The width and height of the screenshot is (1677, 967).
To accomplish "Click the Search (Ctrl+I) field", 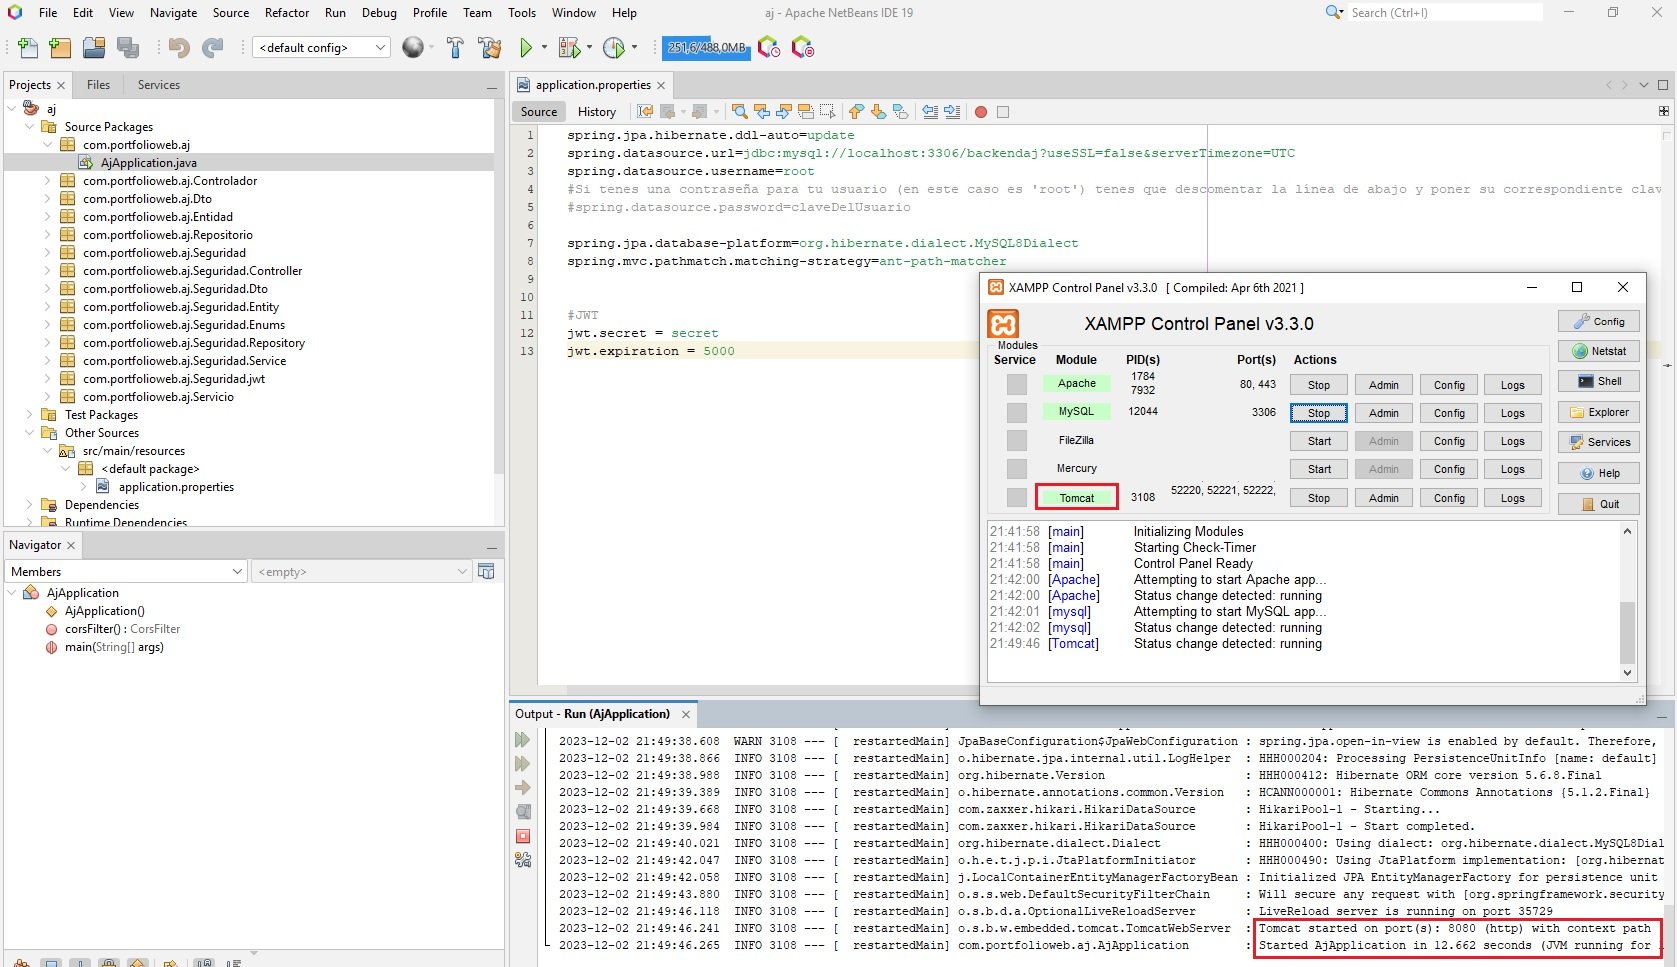I will [1444, 13].
